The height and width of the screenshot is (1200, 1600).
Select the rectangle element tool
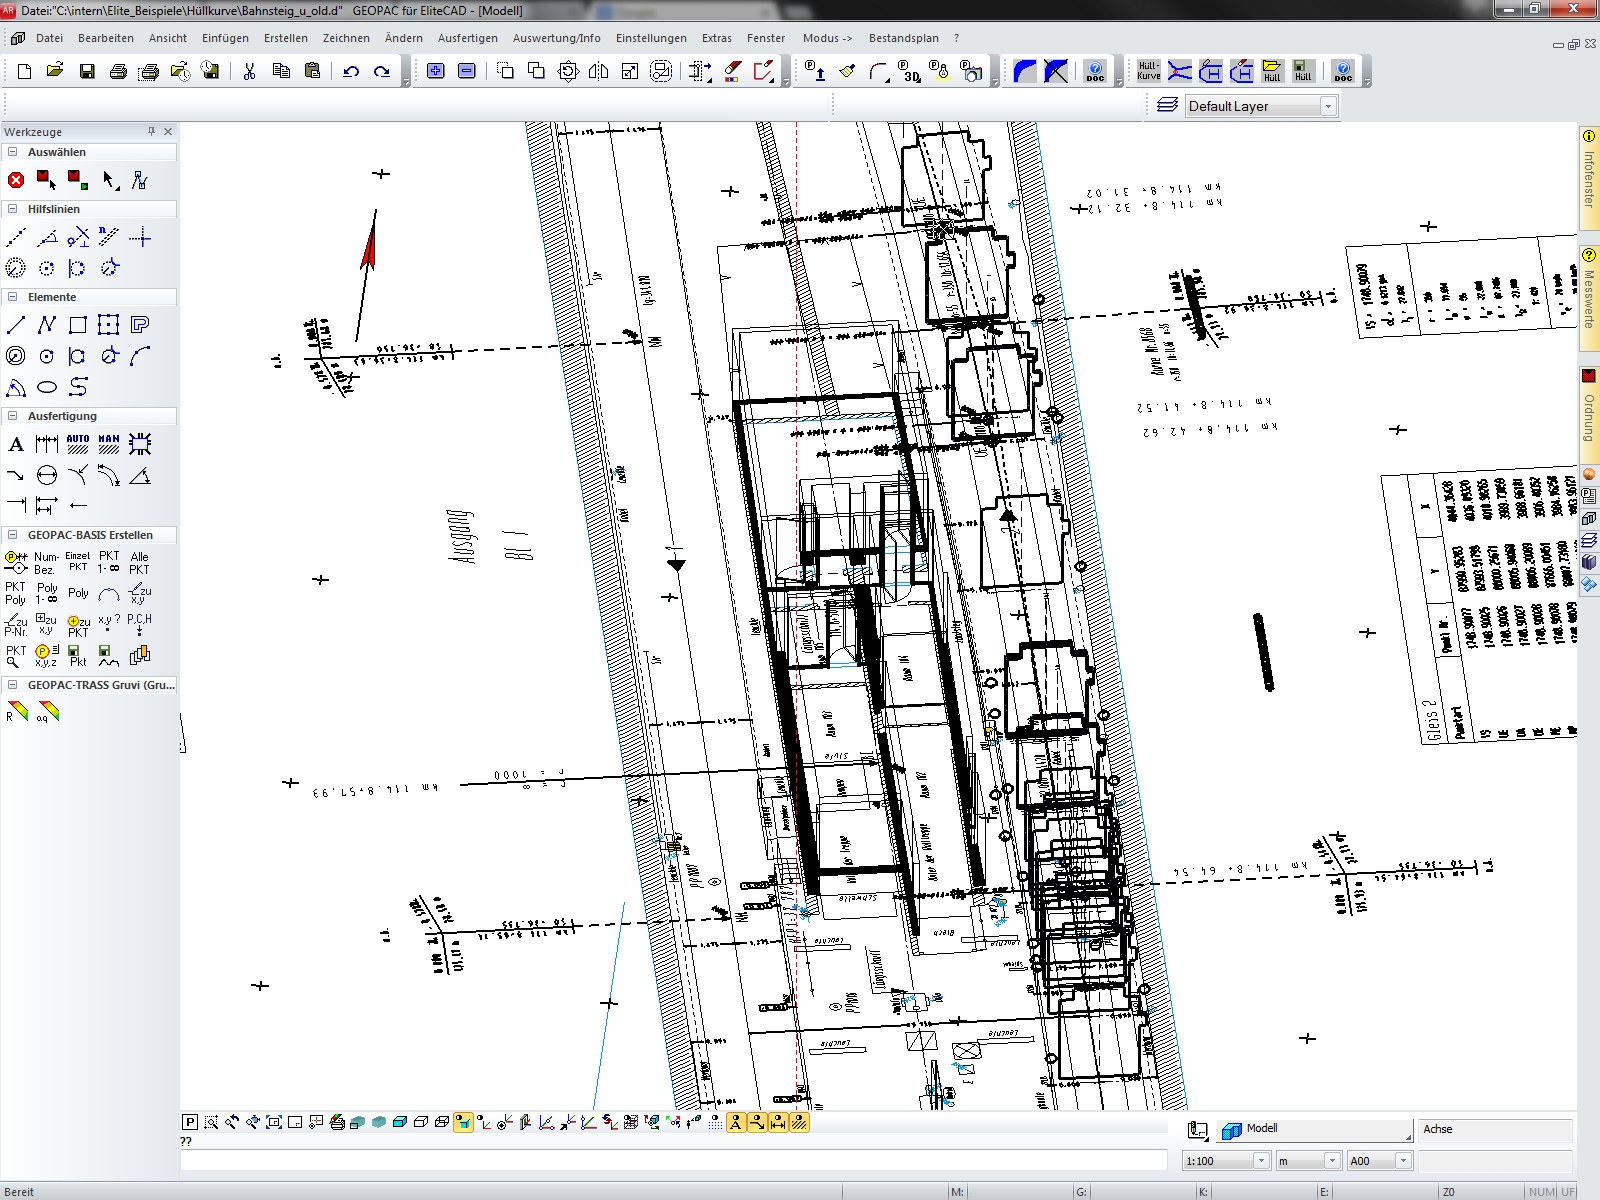[78, 325]
